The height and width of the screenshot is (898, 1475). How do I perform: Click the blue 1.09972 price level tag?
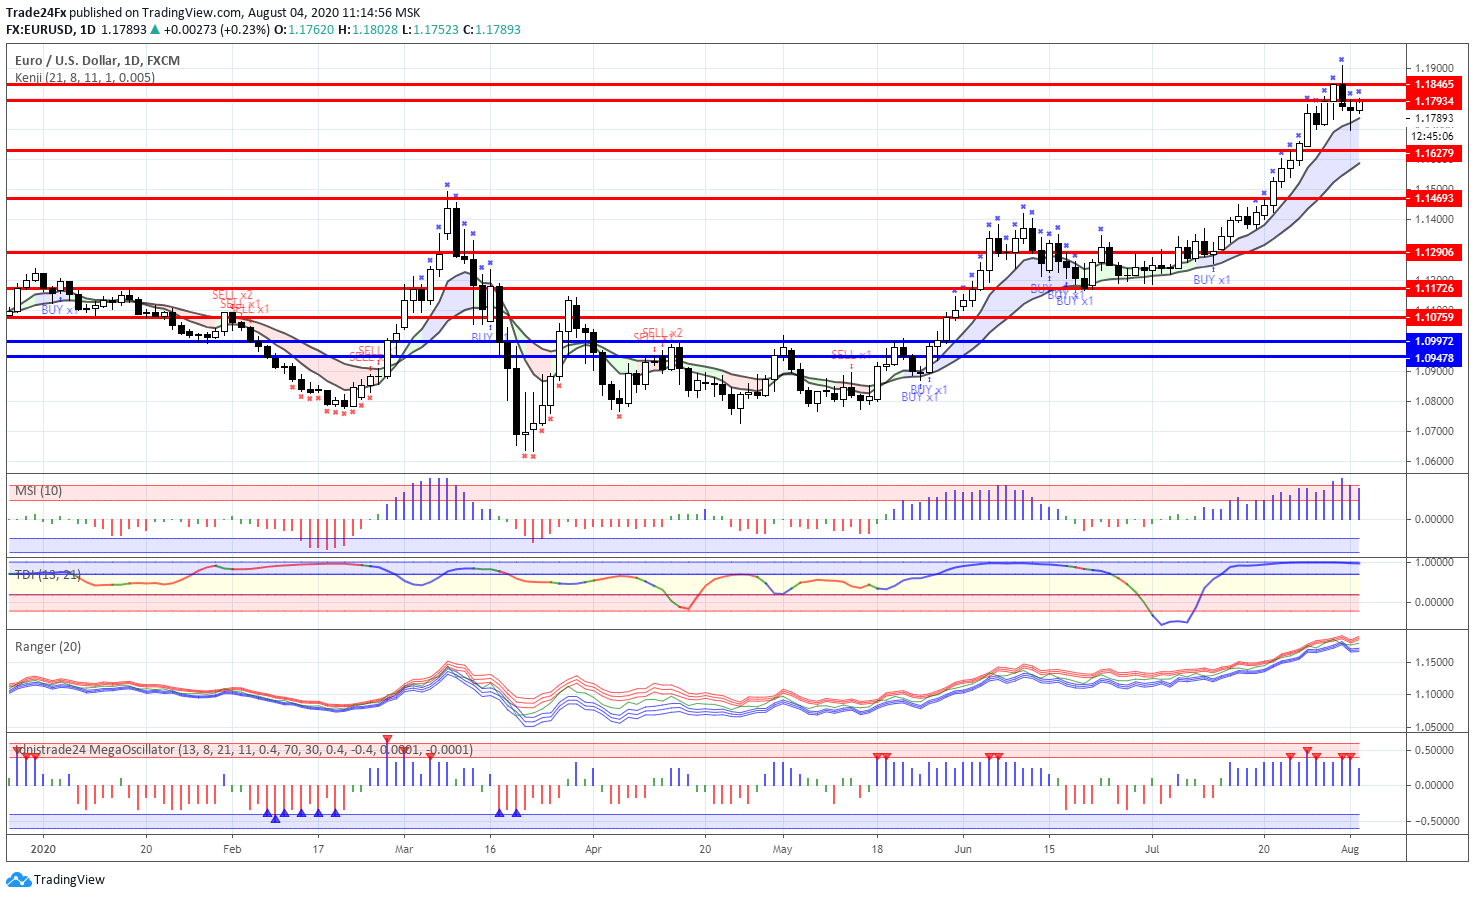point(1434,341)
